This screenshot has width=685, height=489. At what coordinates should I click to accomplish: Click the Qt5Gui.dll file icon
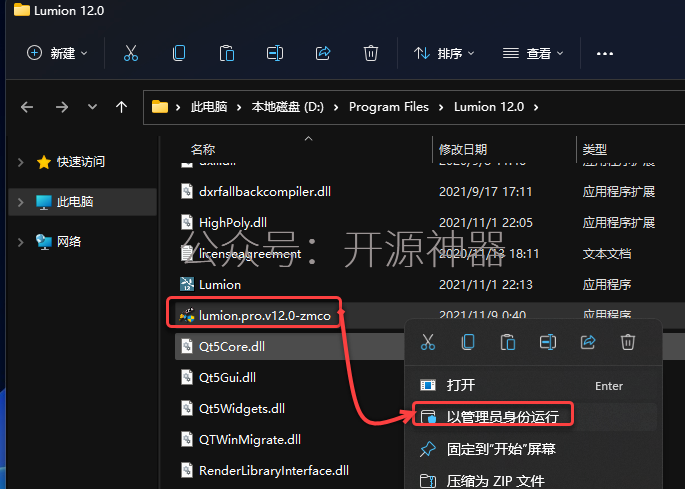187,377
